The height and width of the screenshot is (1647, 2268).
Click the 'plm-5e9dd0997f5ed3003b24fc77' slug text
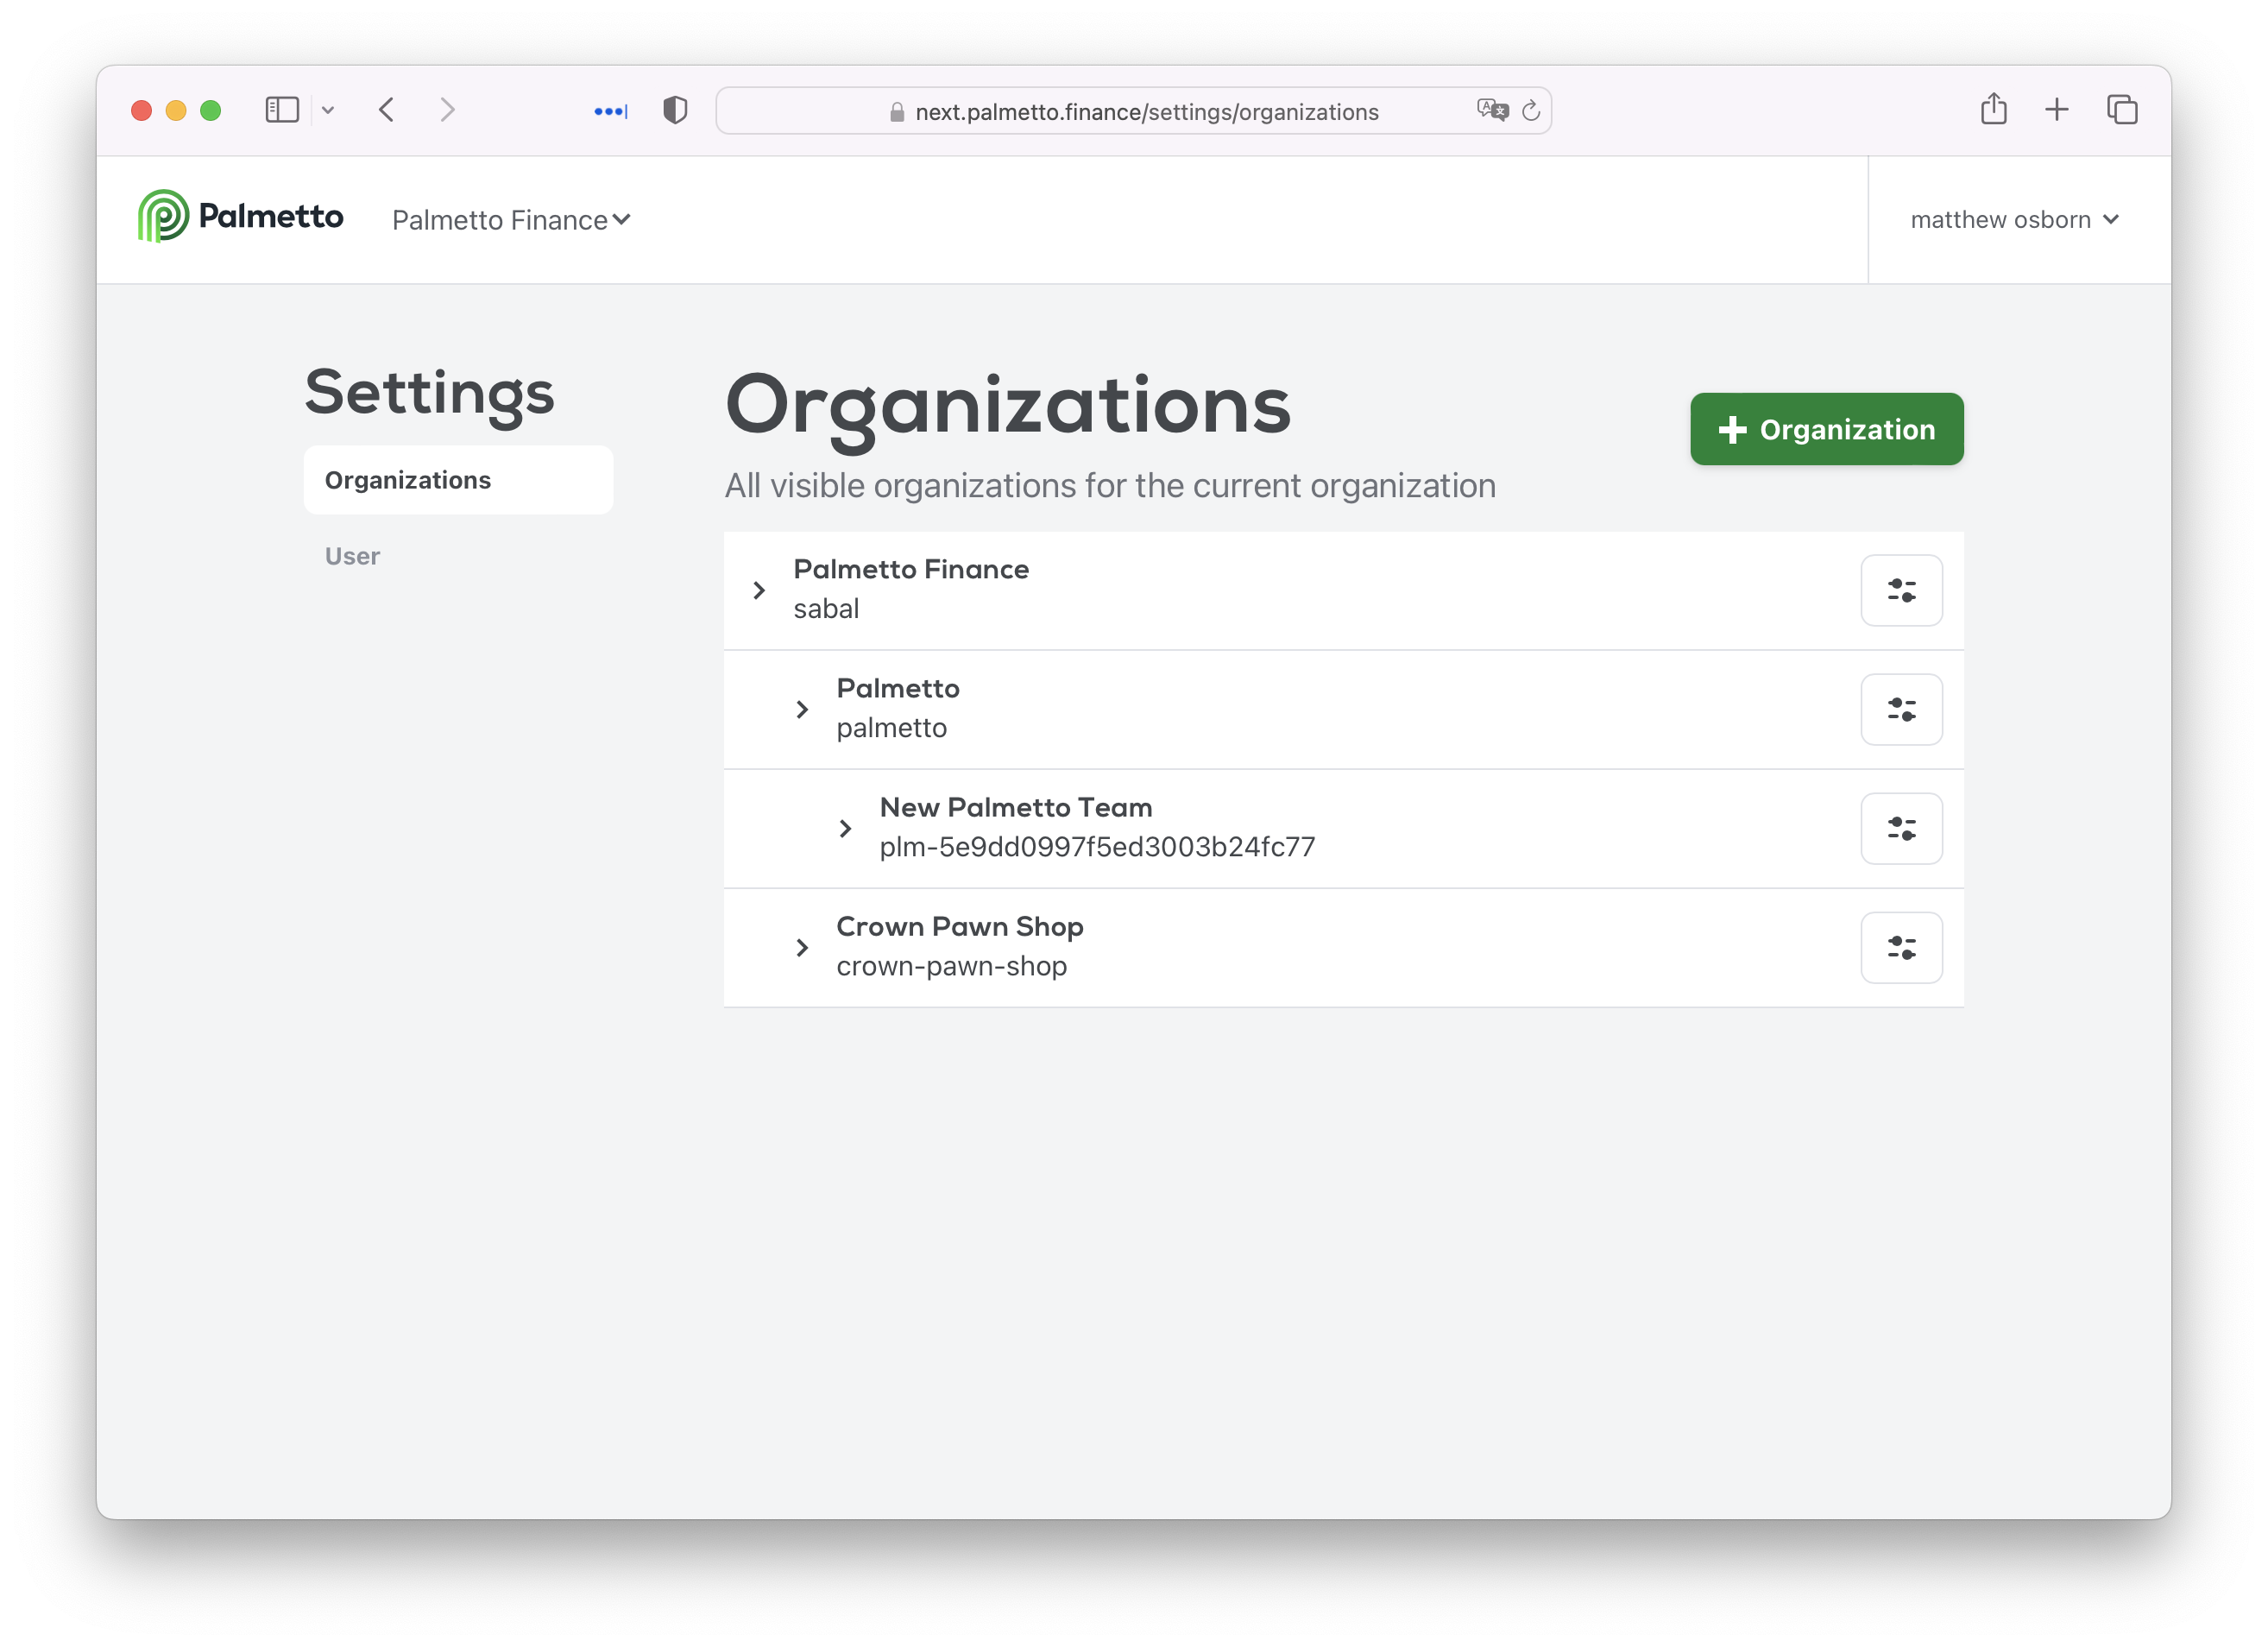tap(1097, 847)
